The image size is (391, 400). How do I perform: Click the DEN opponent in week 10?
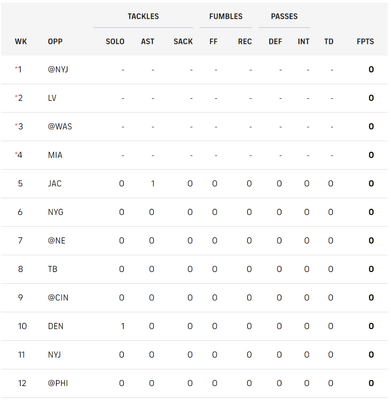click(x=55, y=326)
